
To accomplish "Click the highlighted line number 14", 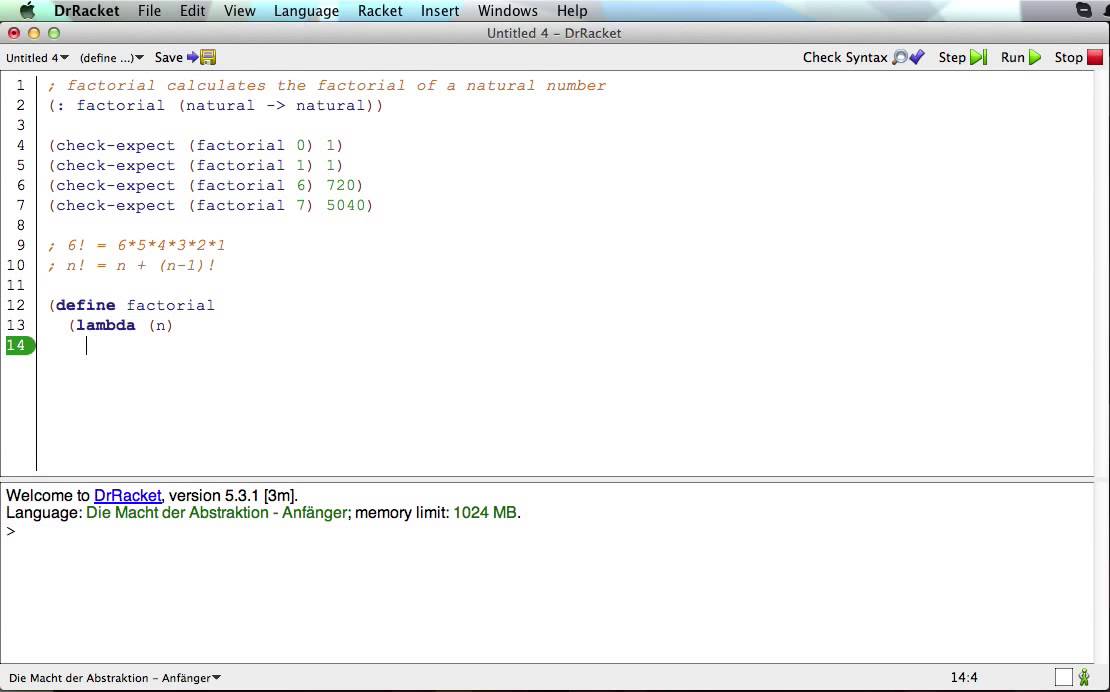I will (20, 345).
